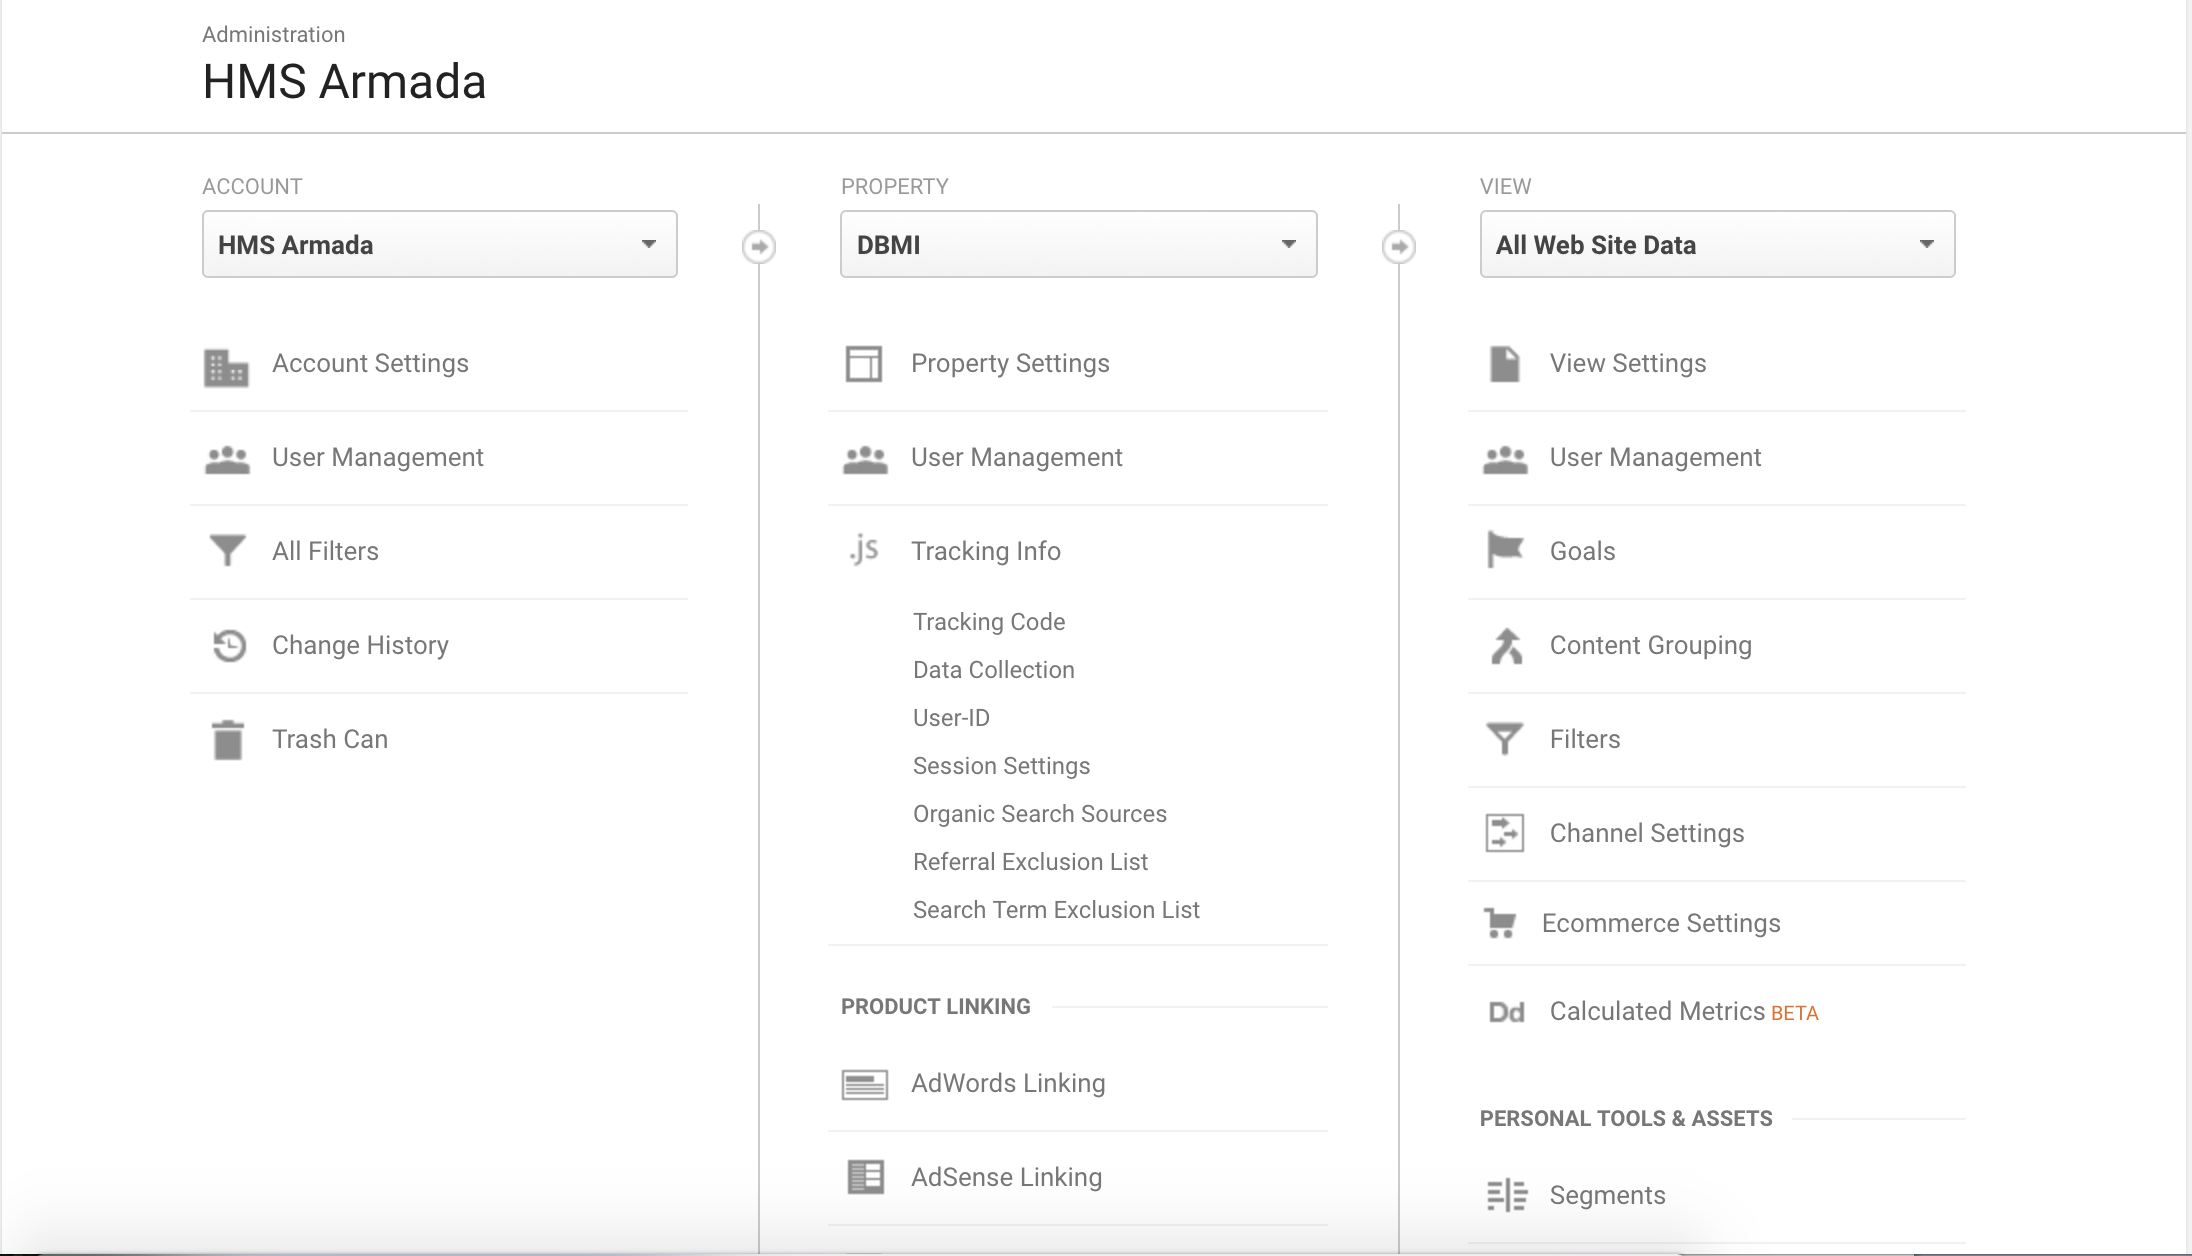The width and height of the screenshot is (2192, 1256).
Task: Open Property Settings
Action: pyautogui.click(x=1010, y=364)
